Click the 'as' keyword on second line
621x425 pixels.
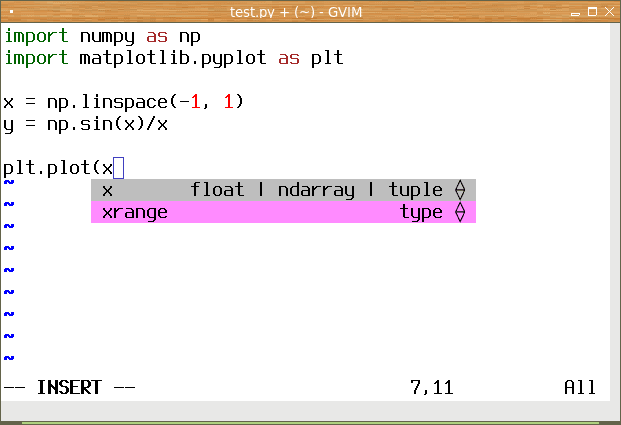point(289,59)
